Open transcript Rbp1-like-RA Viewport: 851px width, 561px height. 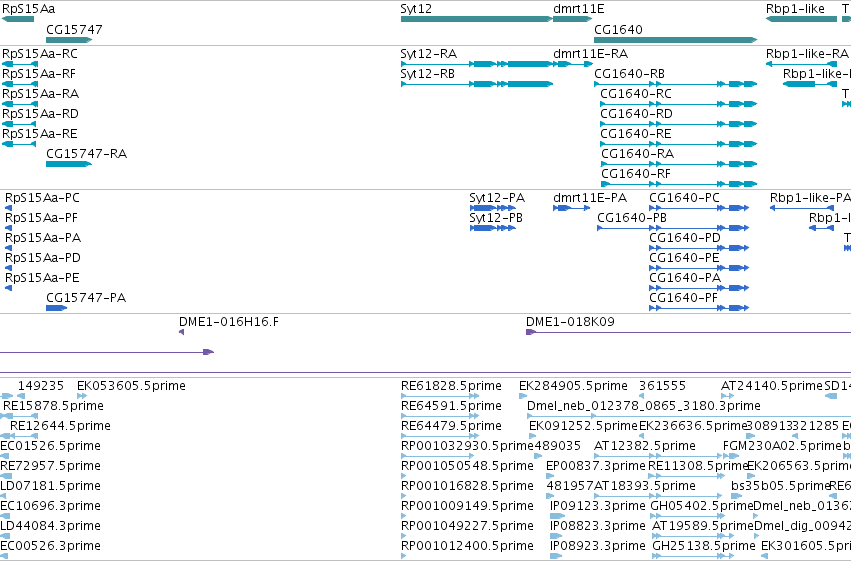pos(807,54)
